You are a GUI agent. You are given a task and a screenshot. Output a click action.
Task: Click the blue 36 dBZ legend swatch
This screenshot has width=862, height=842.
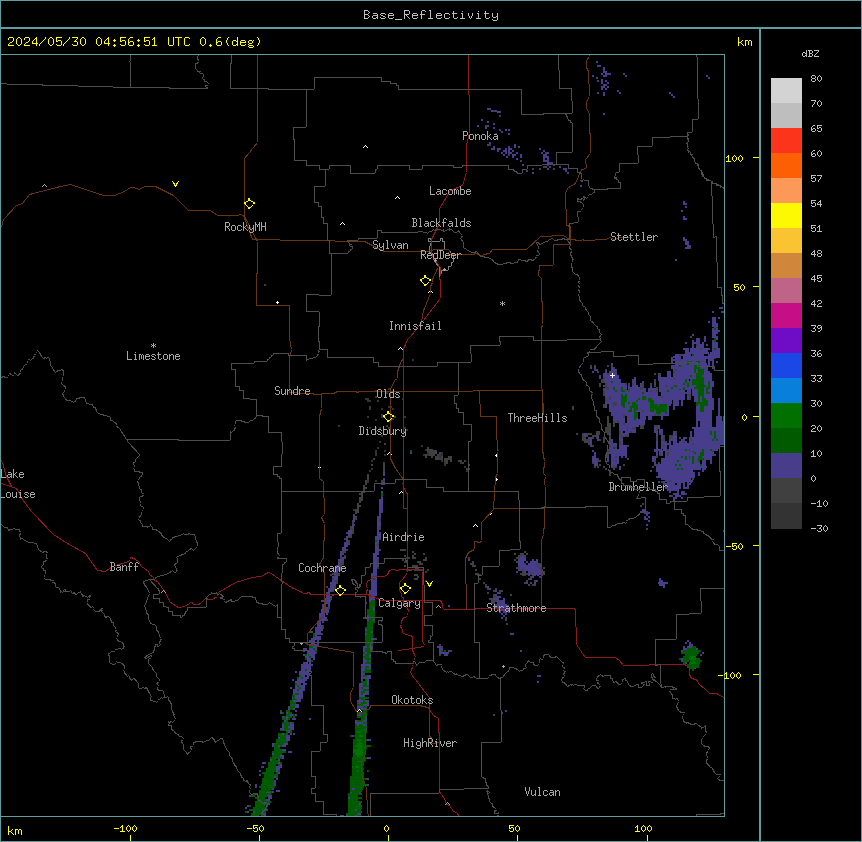pos(786,365)
